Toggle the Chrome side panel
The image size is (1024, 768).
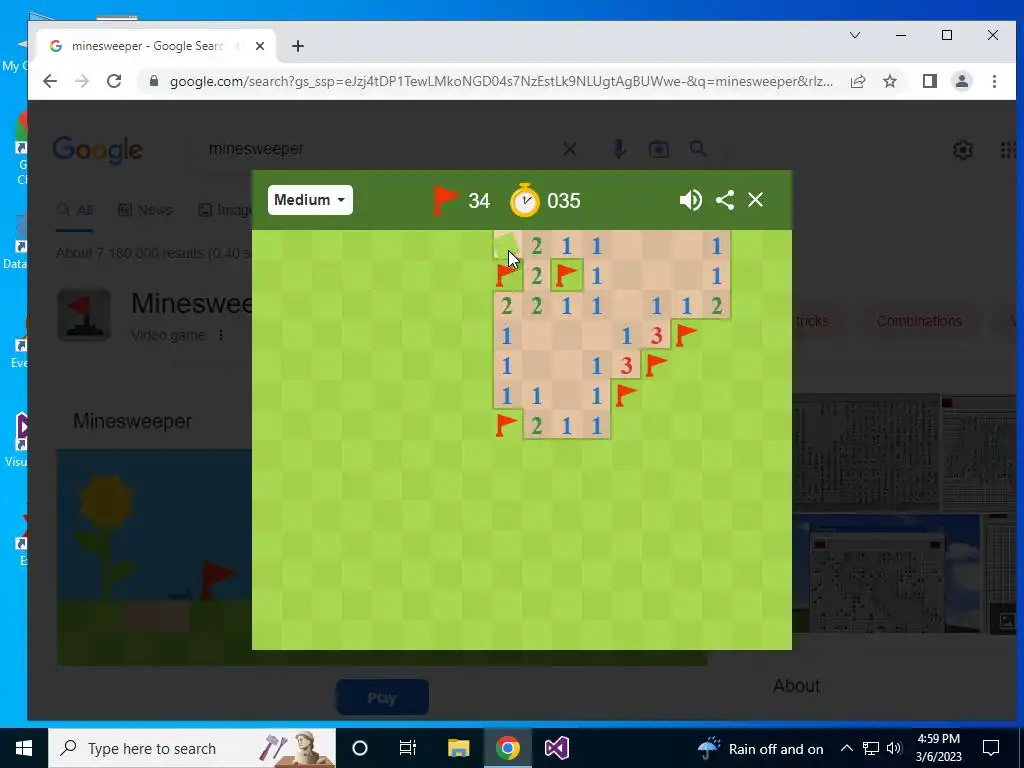click(930, 81)
